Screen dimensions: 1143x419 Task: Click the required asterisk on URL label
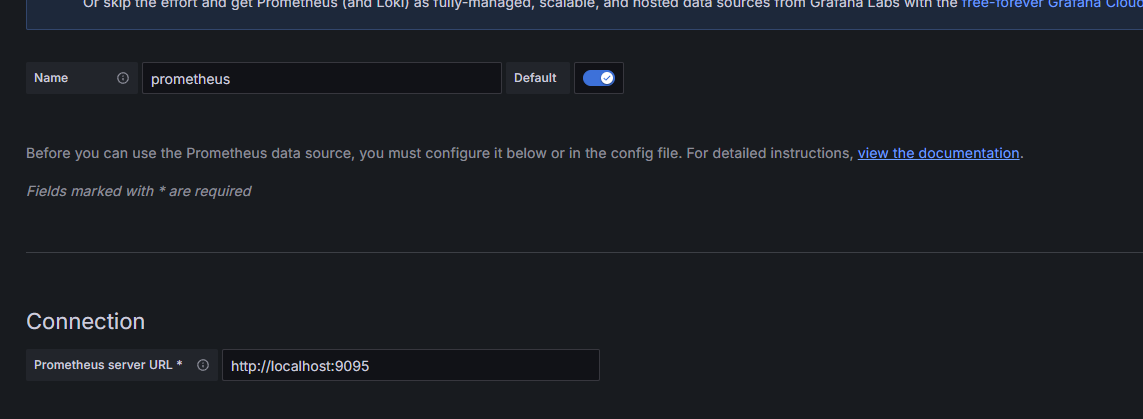pos(179,365)
